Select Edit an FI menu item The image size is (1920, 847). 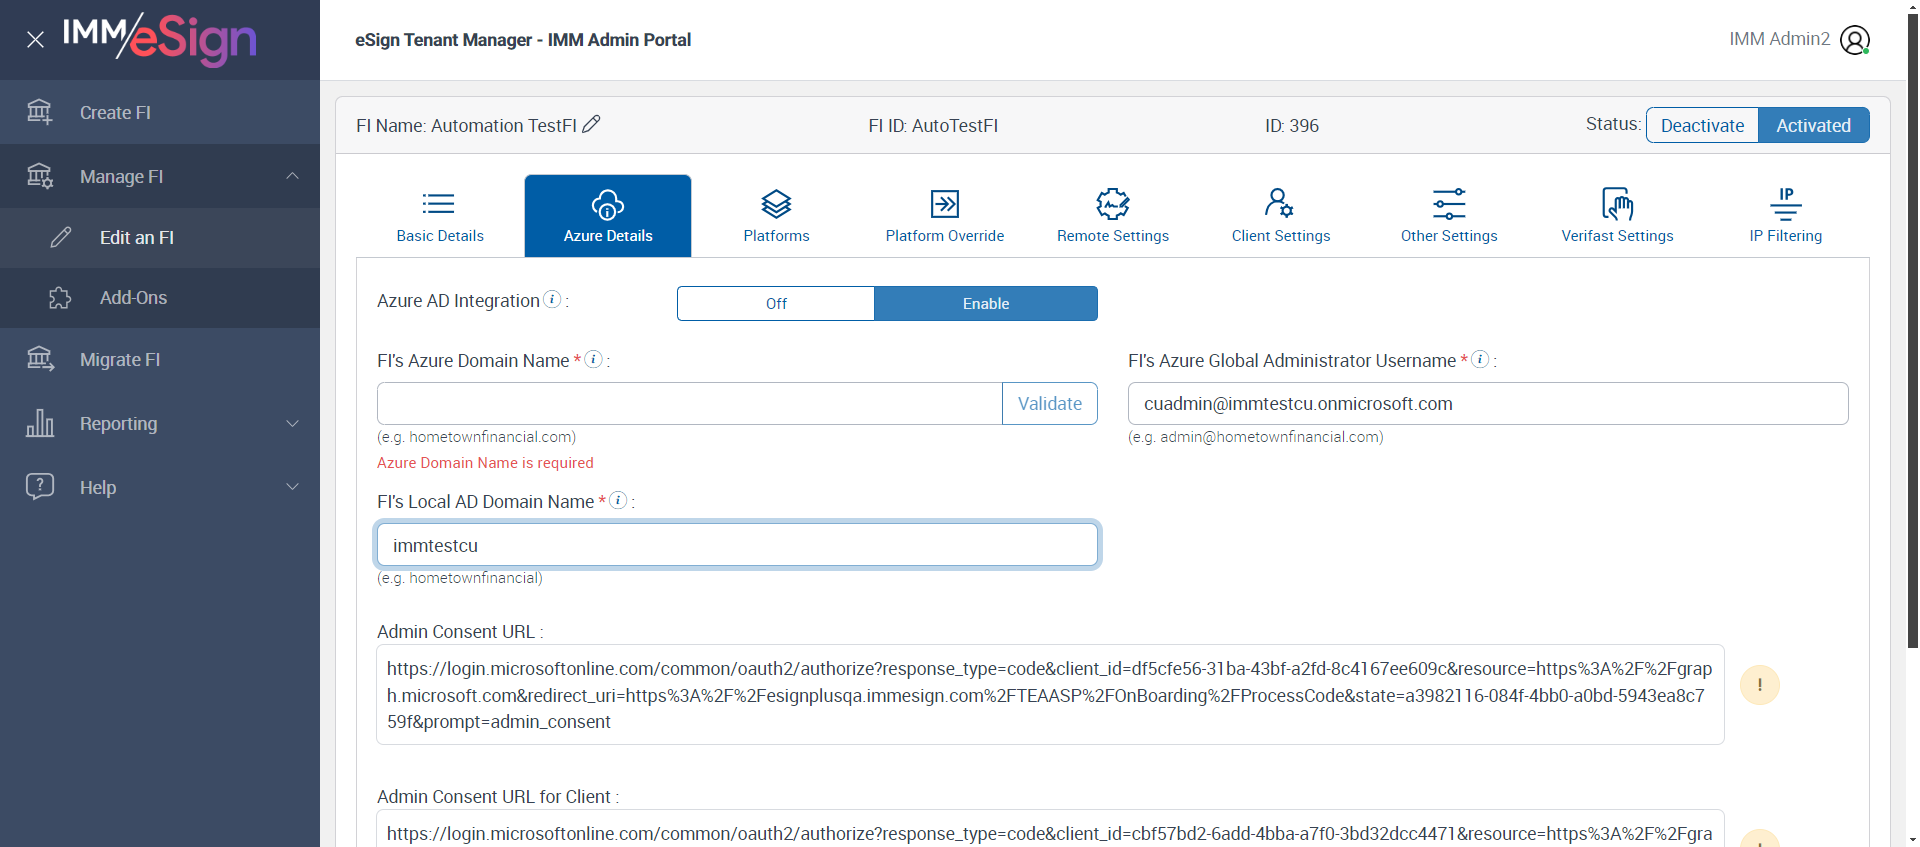click(x=160, y=238)
